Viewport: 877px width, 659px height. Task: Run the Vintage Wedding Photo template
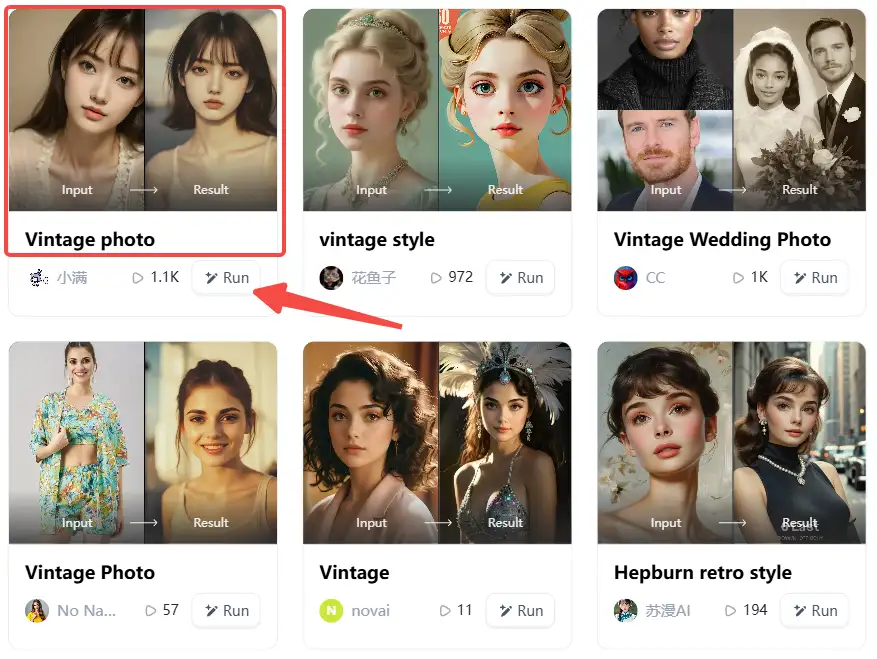pyautogui.click(x=815, y=278)
